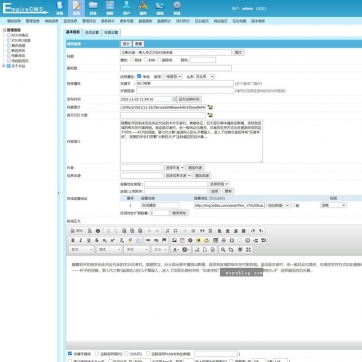
Task: Open the 选择前缀 address prefix dropdown
Action: pos(219,184)
